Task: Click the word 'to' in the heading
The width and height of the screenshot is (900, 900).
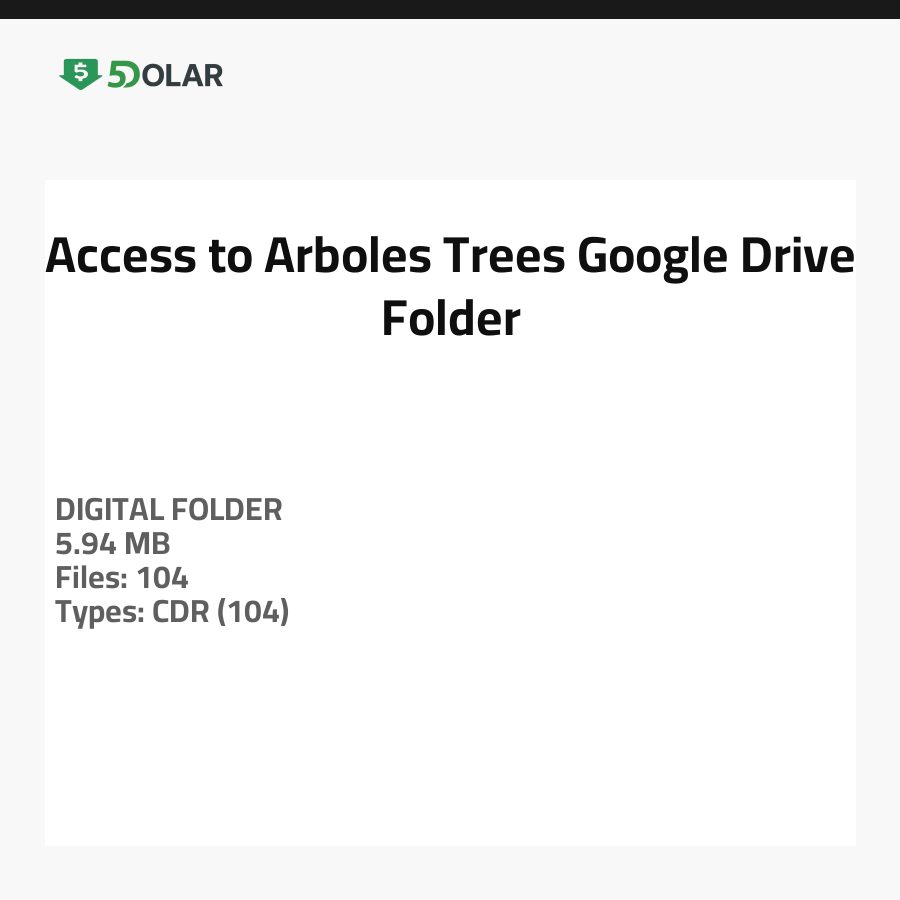Action: 231,256
